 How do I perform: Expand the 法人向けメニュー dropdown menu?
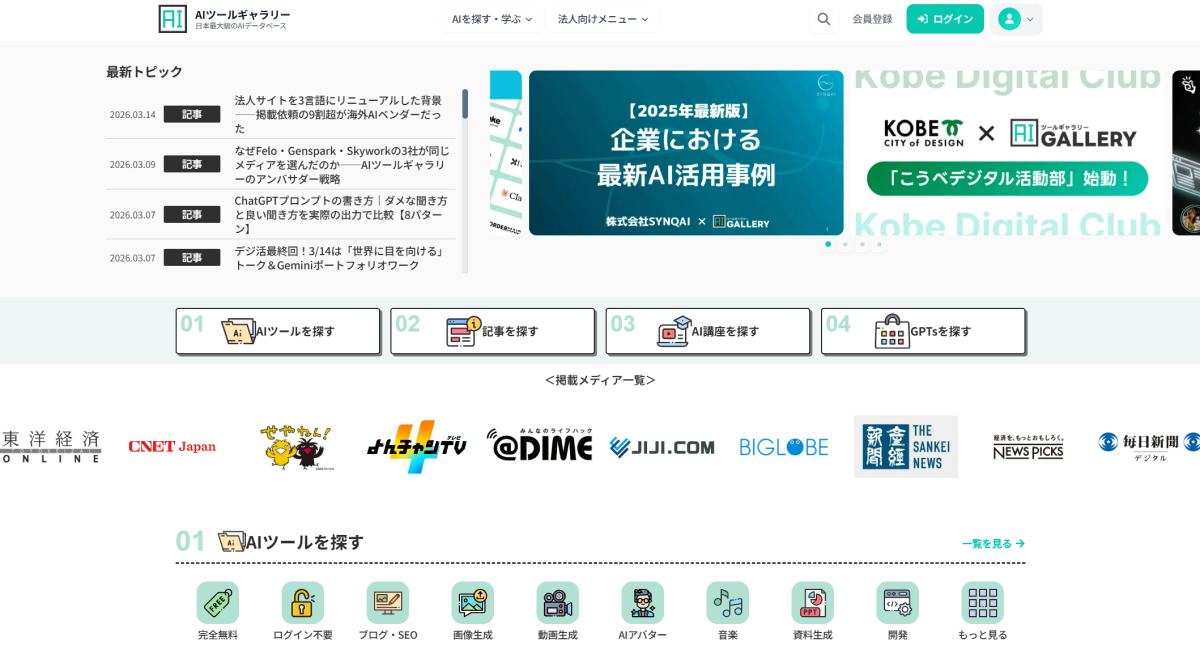click(x=603, y=19)
